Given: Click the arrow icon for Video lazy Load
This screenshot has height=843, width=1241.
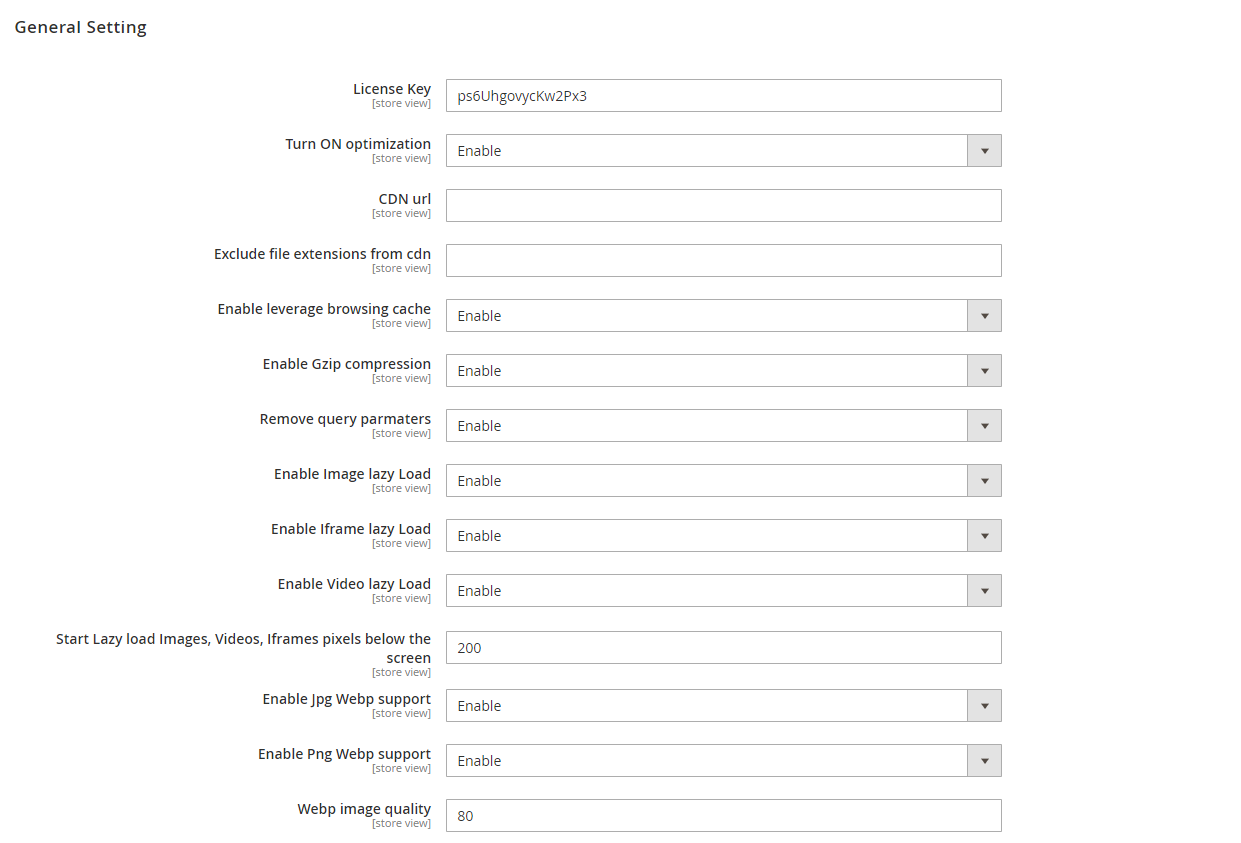Looking at the screenshot, I should [x=984, y=591].
